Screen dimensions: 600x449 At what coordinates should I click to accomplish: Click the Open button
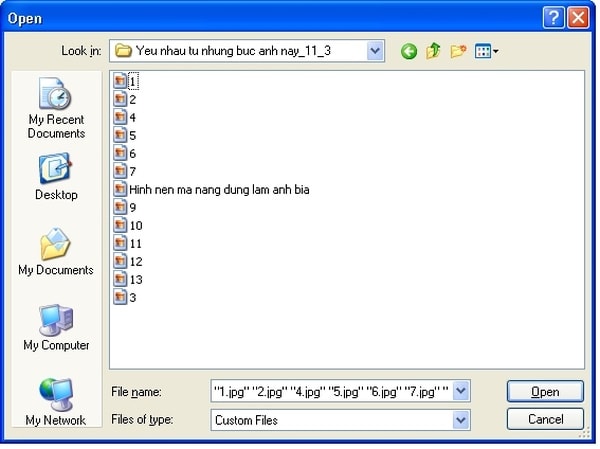coord(545,391)
